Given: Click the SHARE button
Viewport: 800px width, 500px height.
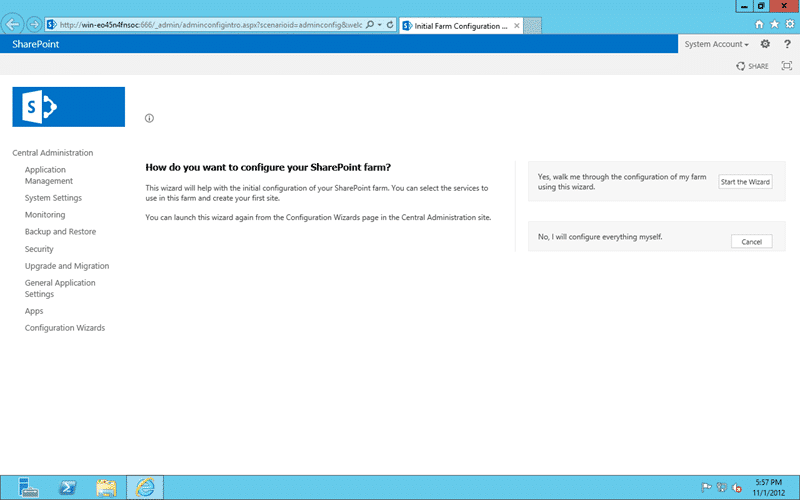Looking at the screenshot, I should pos(753,66).
